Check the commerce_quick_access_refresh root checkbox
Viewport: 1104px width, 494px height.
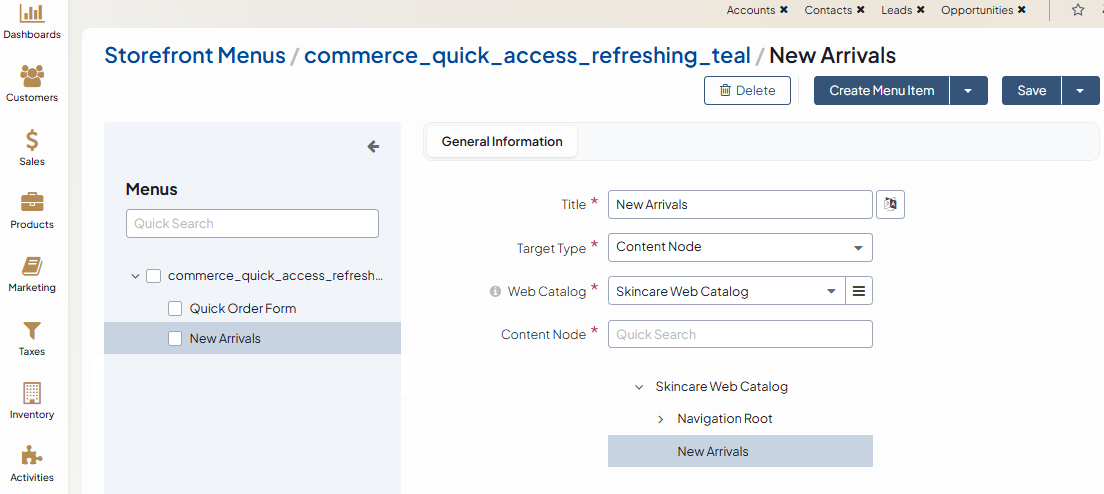click(x=153, y=276)
